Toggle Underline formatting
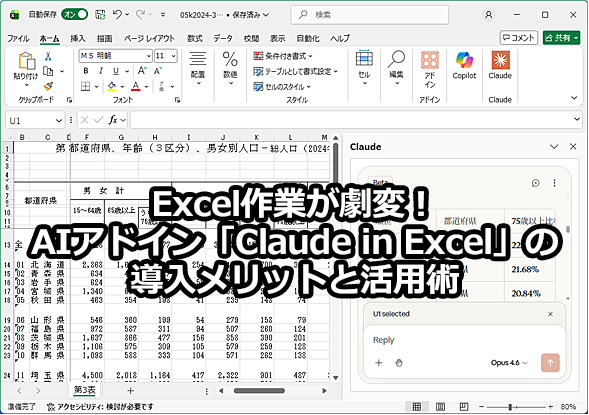The width and height of the screenshot is (589, 415). click(x=116, y=71)
